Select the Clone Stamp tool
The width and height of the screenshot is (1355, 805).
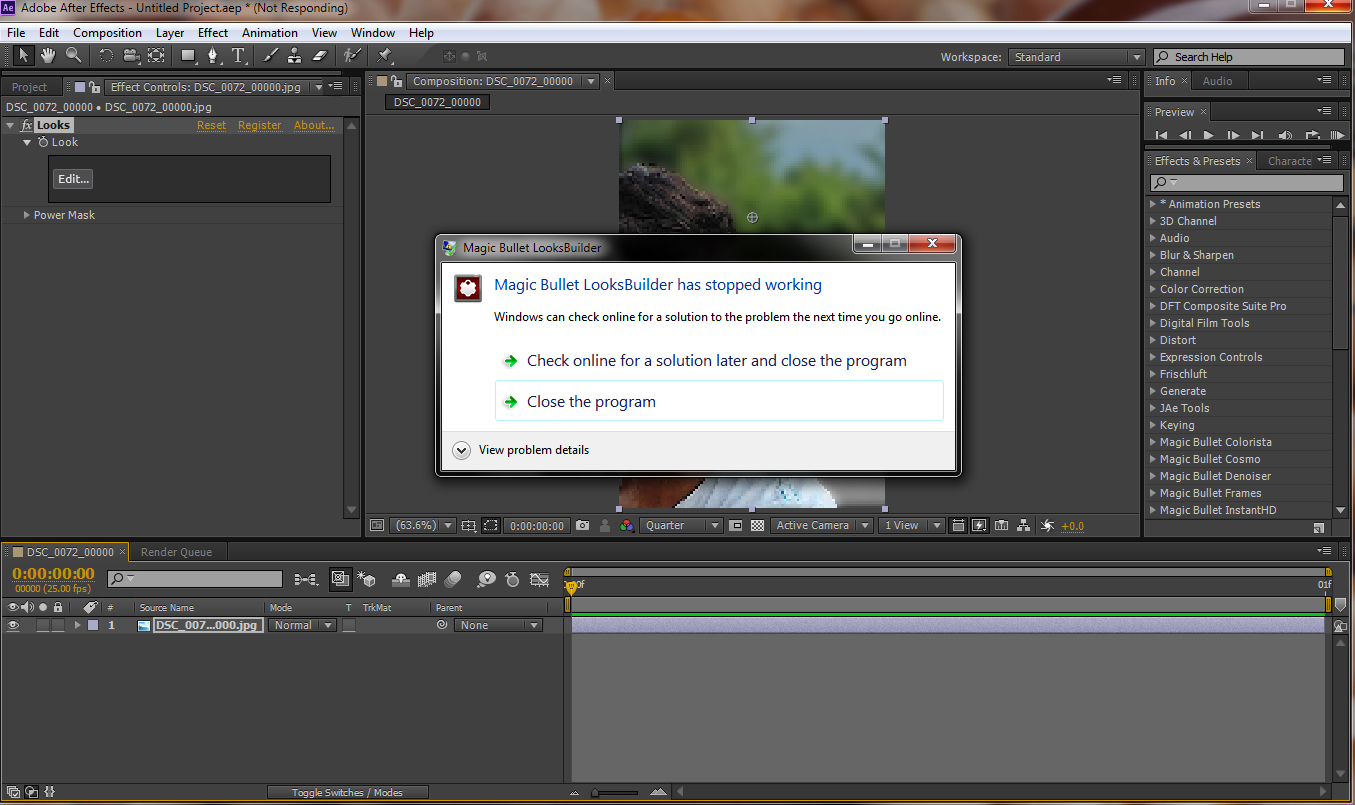click(x=296, y=56)
